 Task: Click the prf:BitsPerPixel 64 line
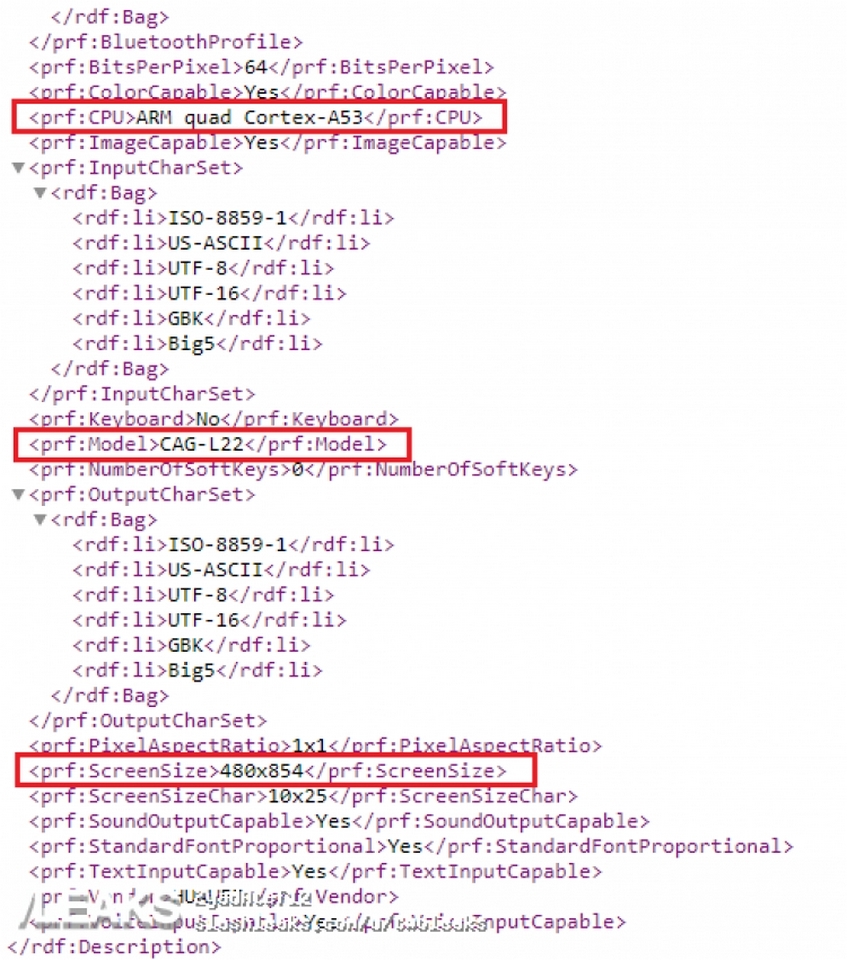point(262,67)
